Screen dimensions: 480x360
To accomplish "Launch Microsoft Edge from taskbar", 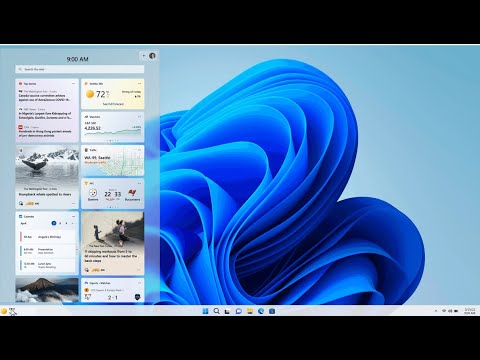I will tap(261, 311).
